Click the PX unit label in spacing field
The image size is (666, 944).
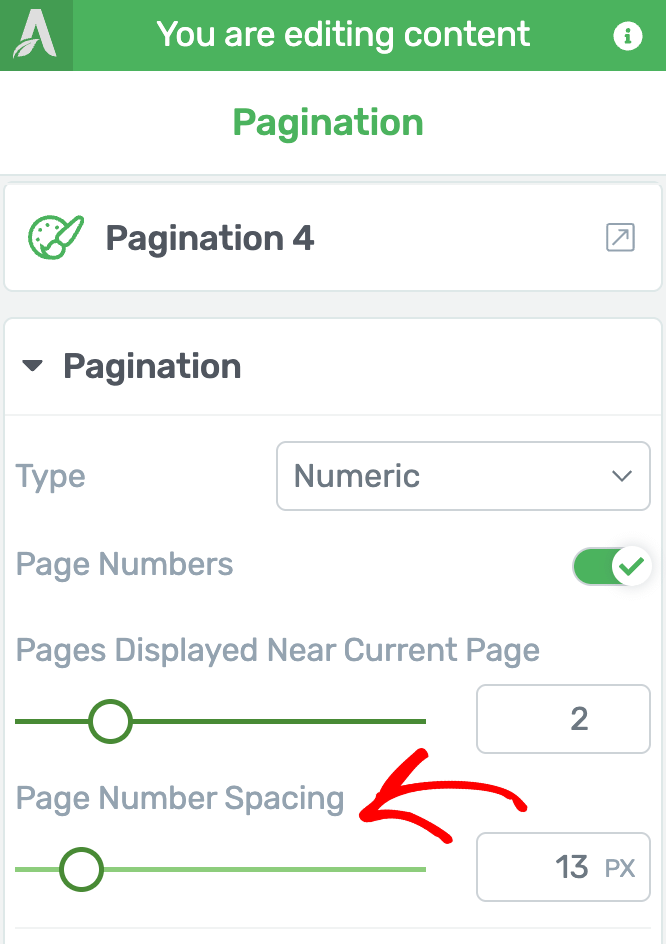620,868
